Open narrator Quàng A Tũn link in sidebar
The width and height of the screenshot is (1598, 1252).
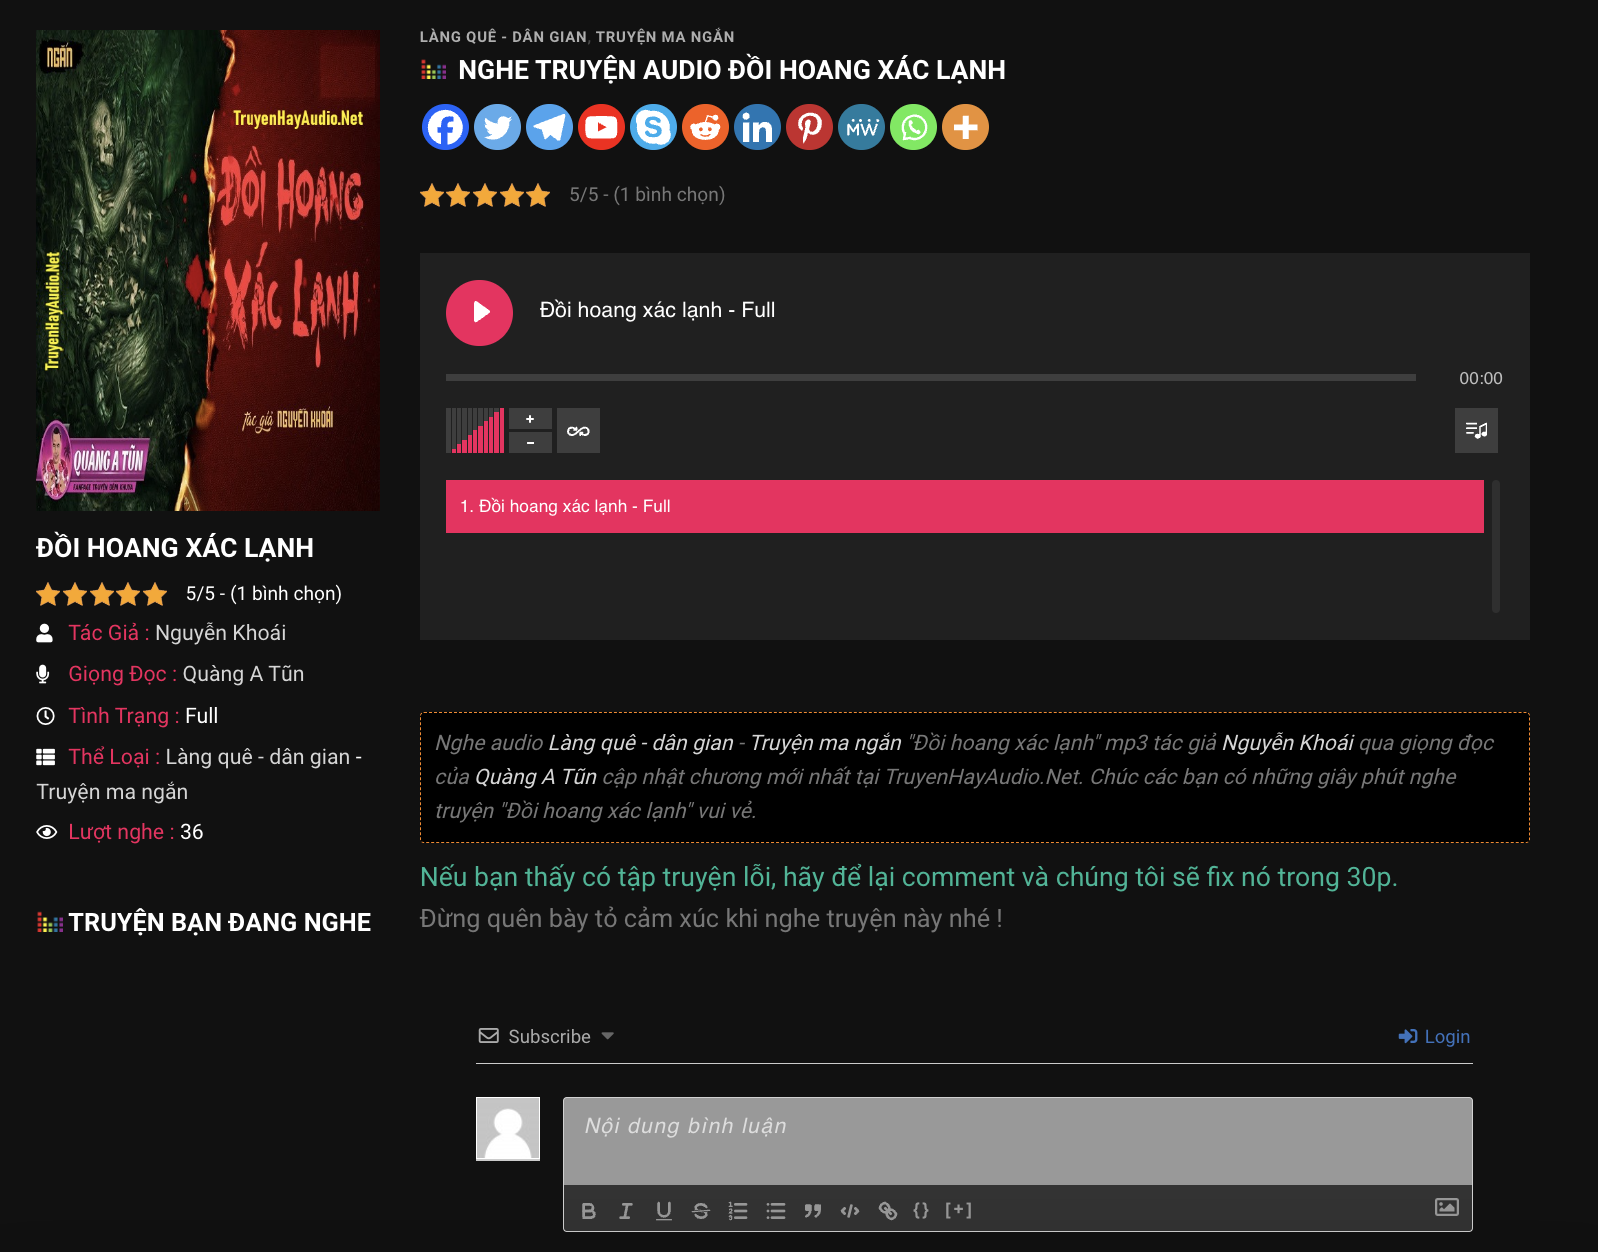243,674
